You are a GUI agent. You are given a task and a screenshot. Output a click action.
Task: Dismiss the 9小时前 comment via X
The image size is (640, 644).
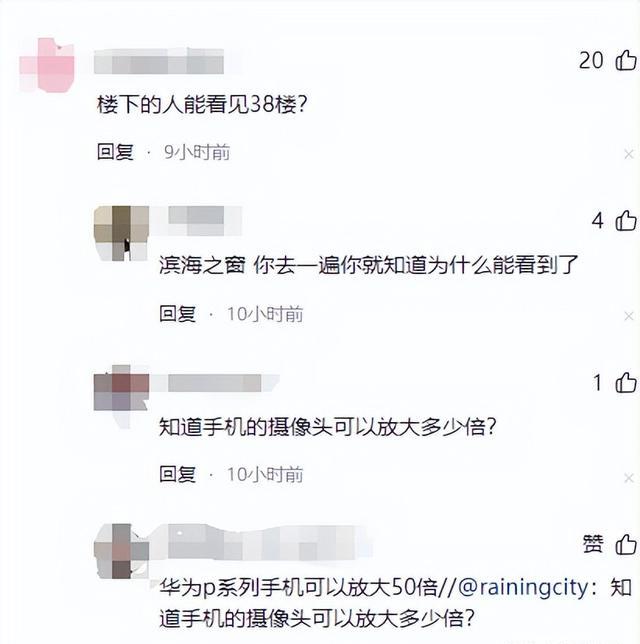click(628, 154)
